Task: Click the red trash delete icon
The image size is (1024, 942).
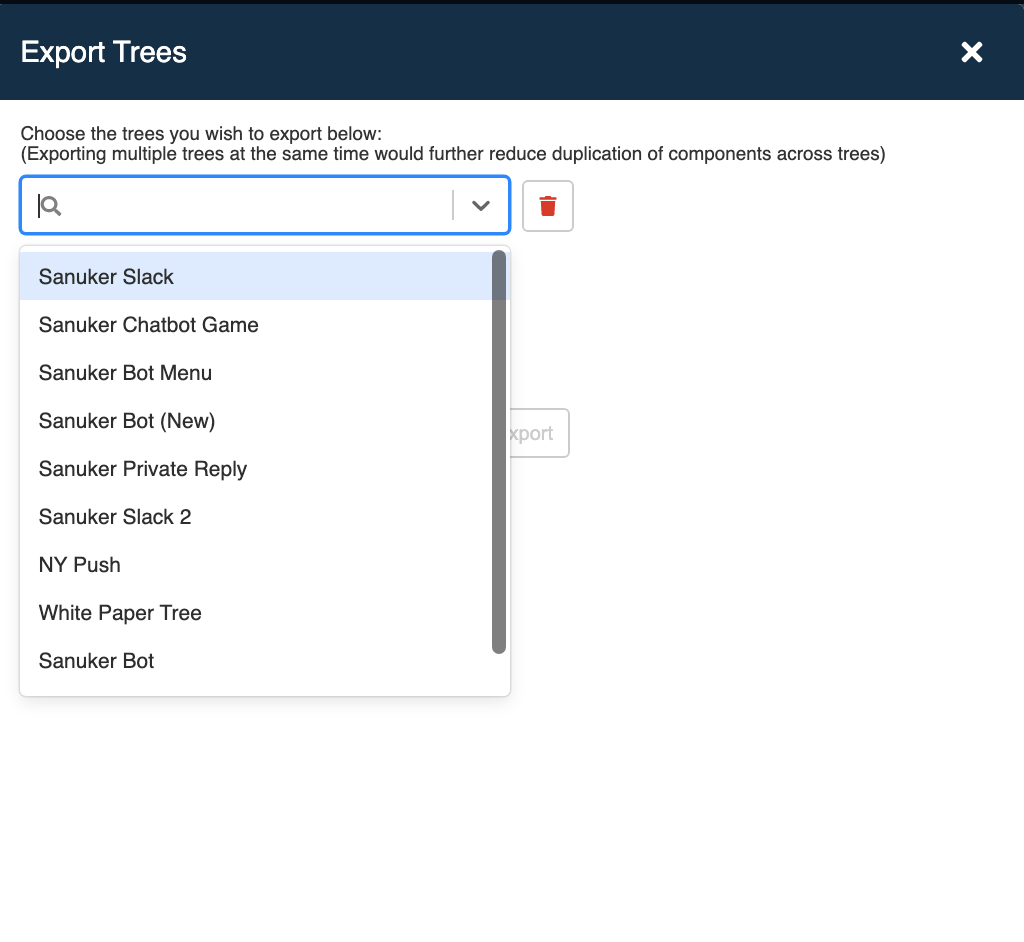Action: click(547, 205)
